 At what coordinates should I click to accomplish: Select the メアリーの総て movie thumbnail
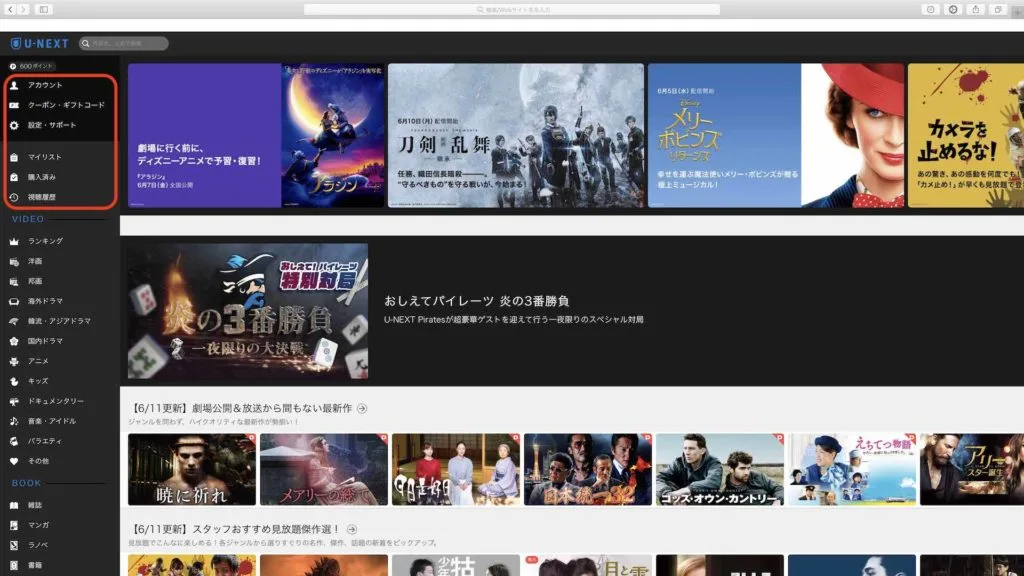pyautogui.click(x=324, y=470)
